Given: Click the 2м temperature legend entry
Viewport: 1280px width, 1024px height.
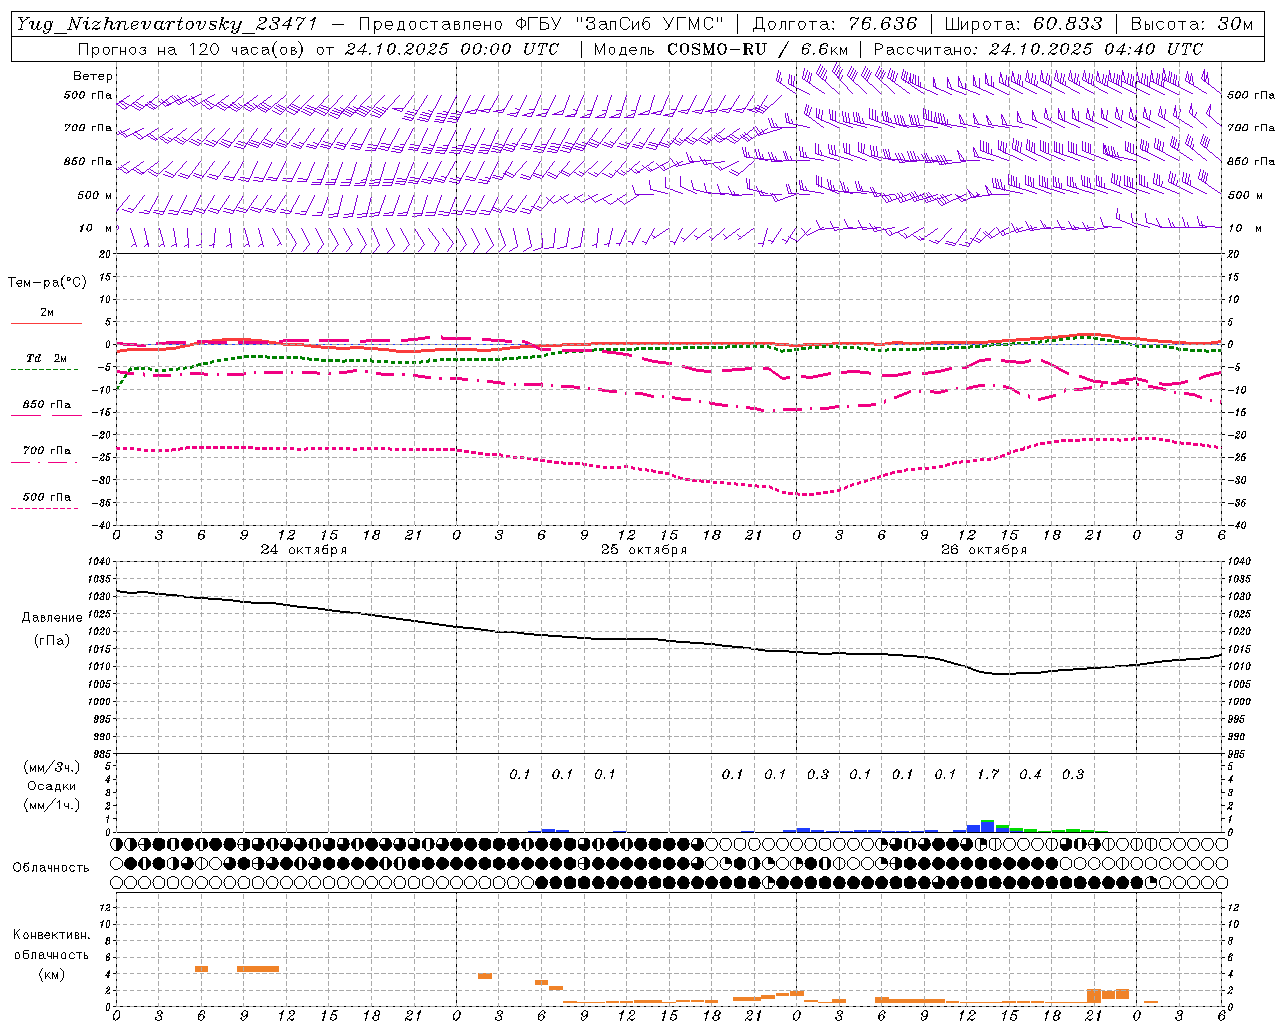Looking at the screenshot, I should pyautogui.click(x=47, y=313).
